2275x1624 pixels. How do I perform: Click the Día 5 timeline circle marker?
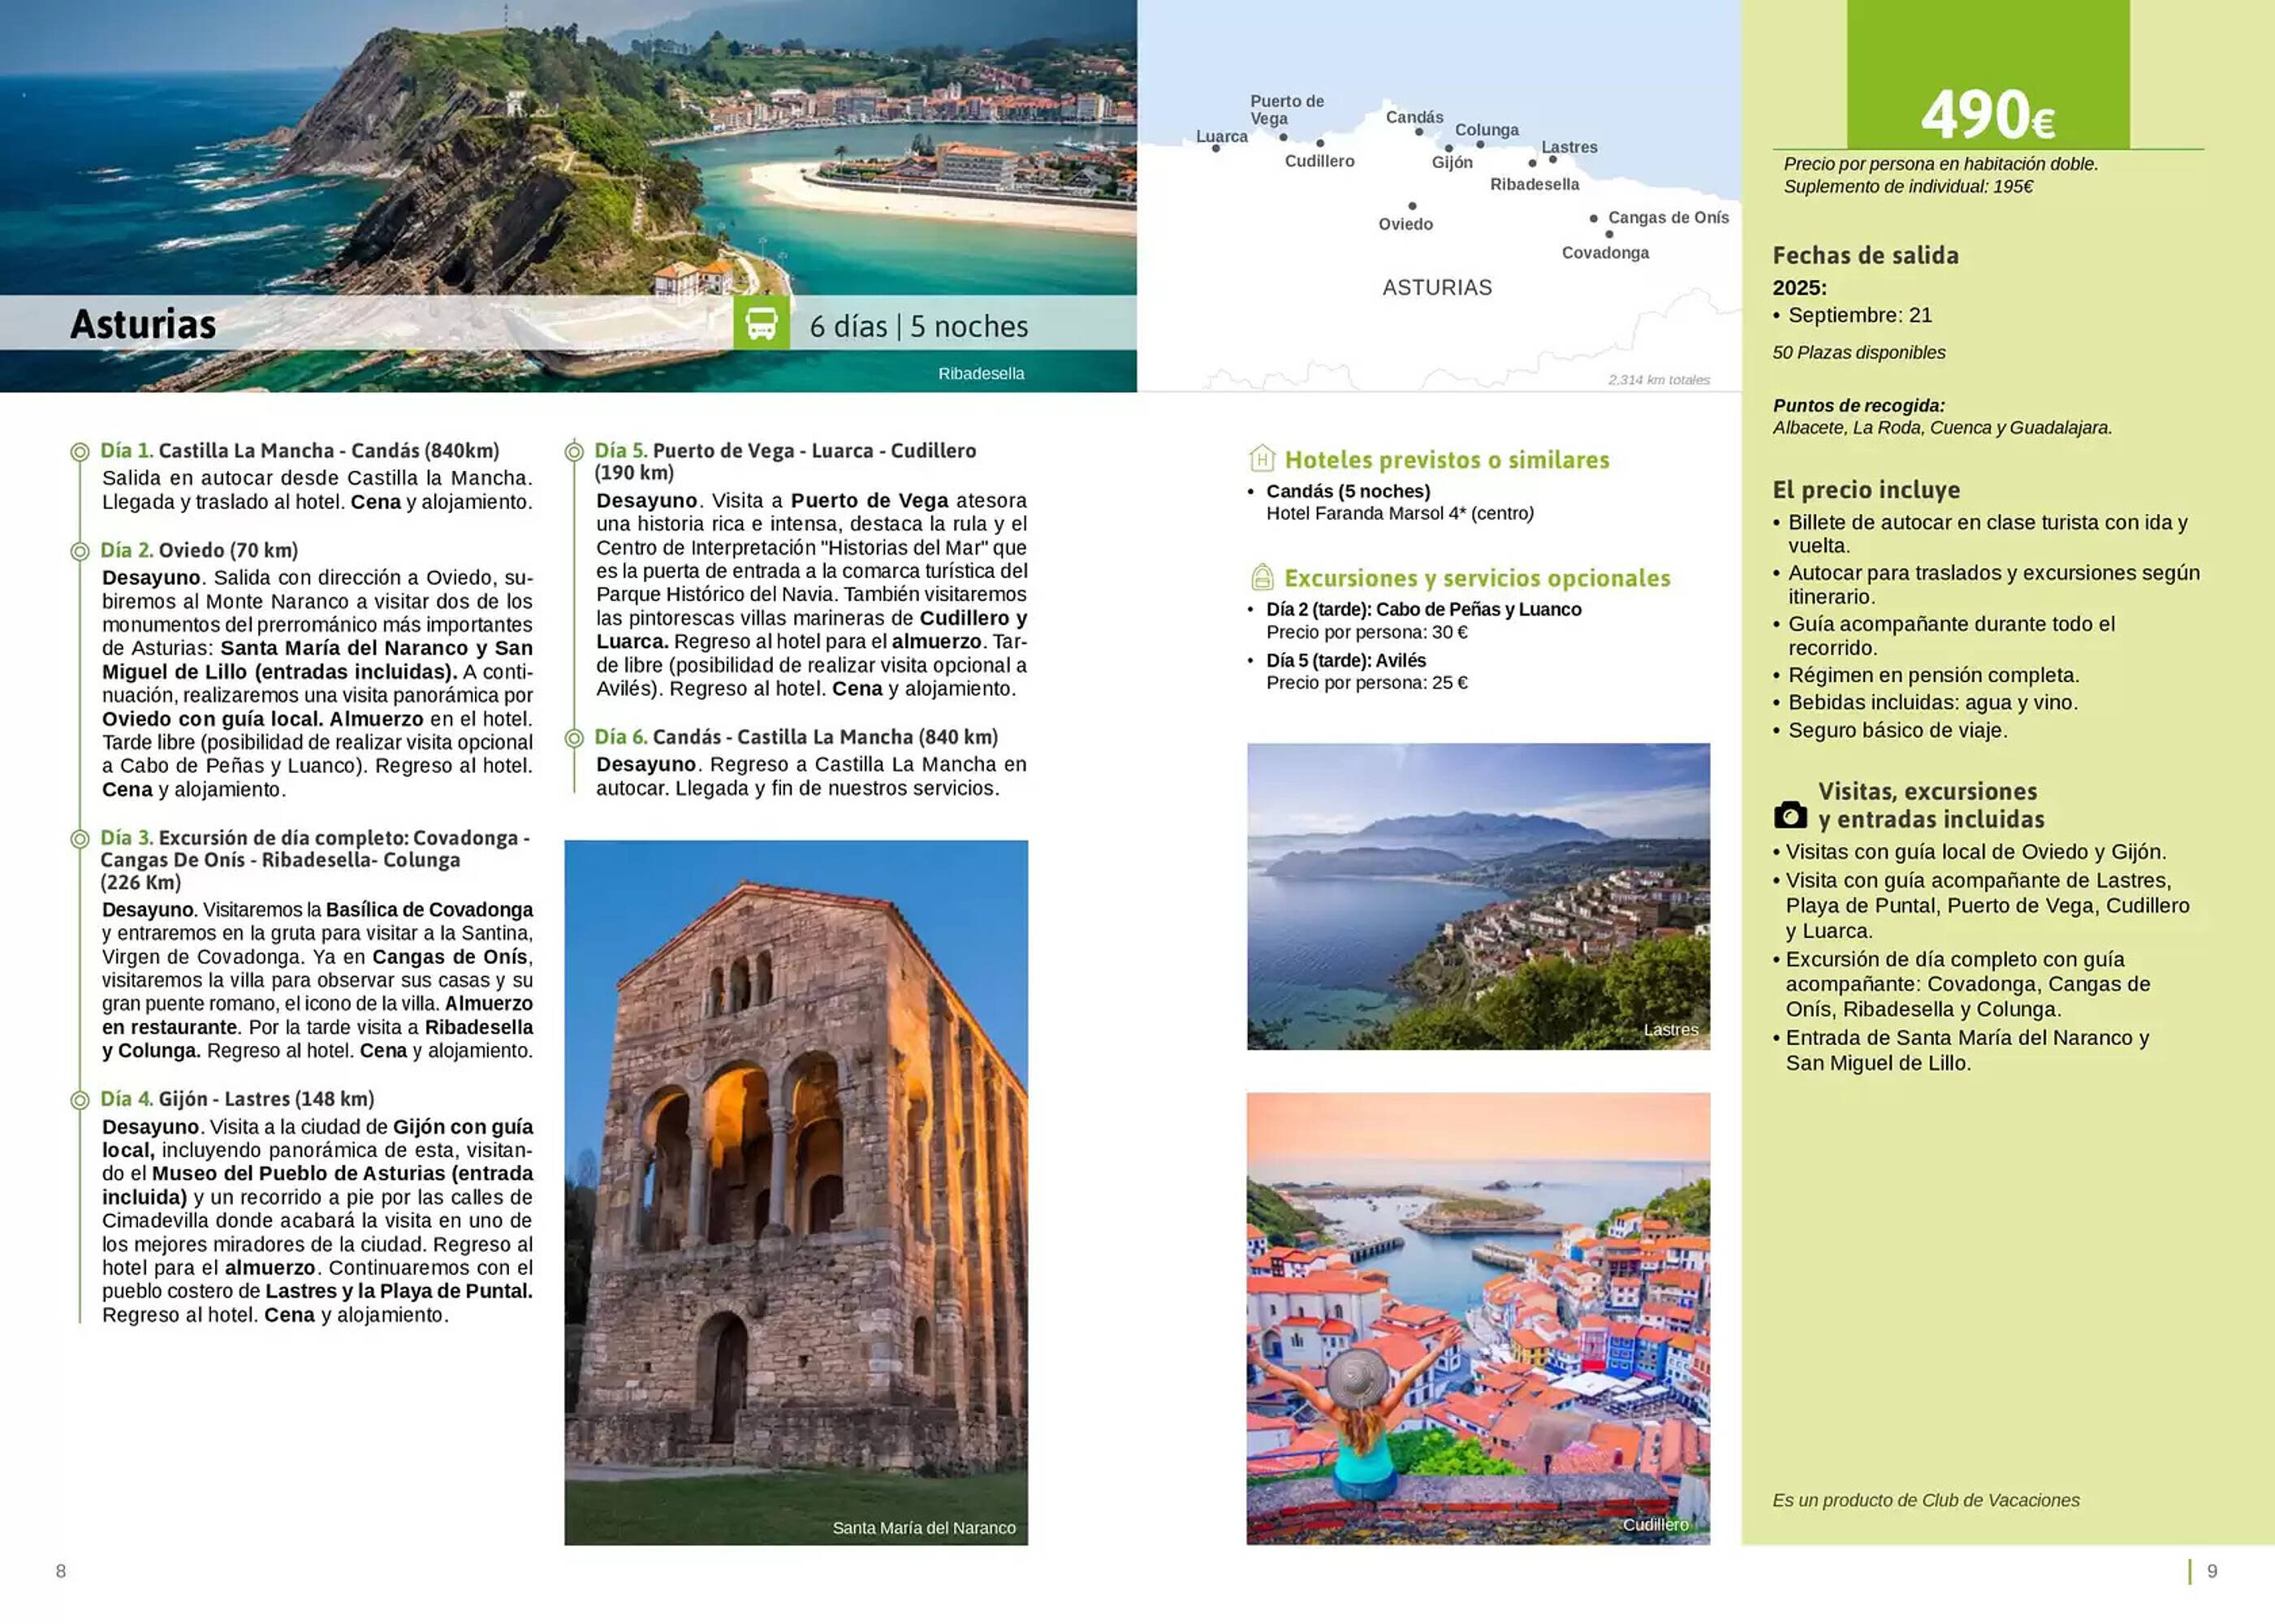[574, 452]
